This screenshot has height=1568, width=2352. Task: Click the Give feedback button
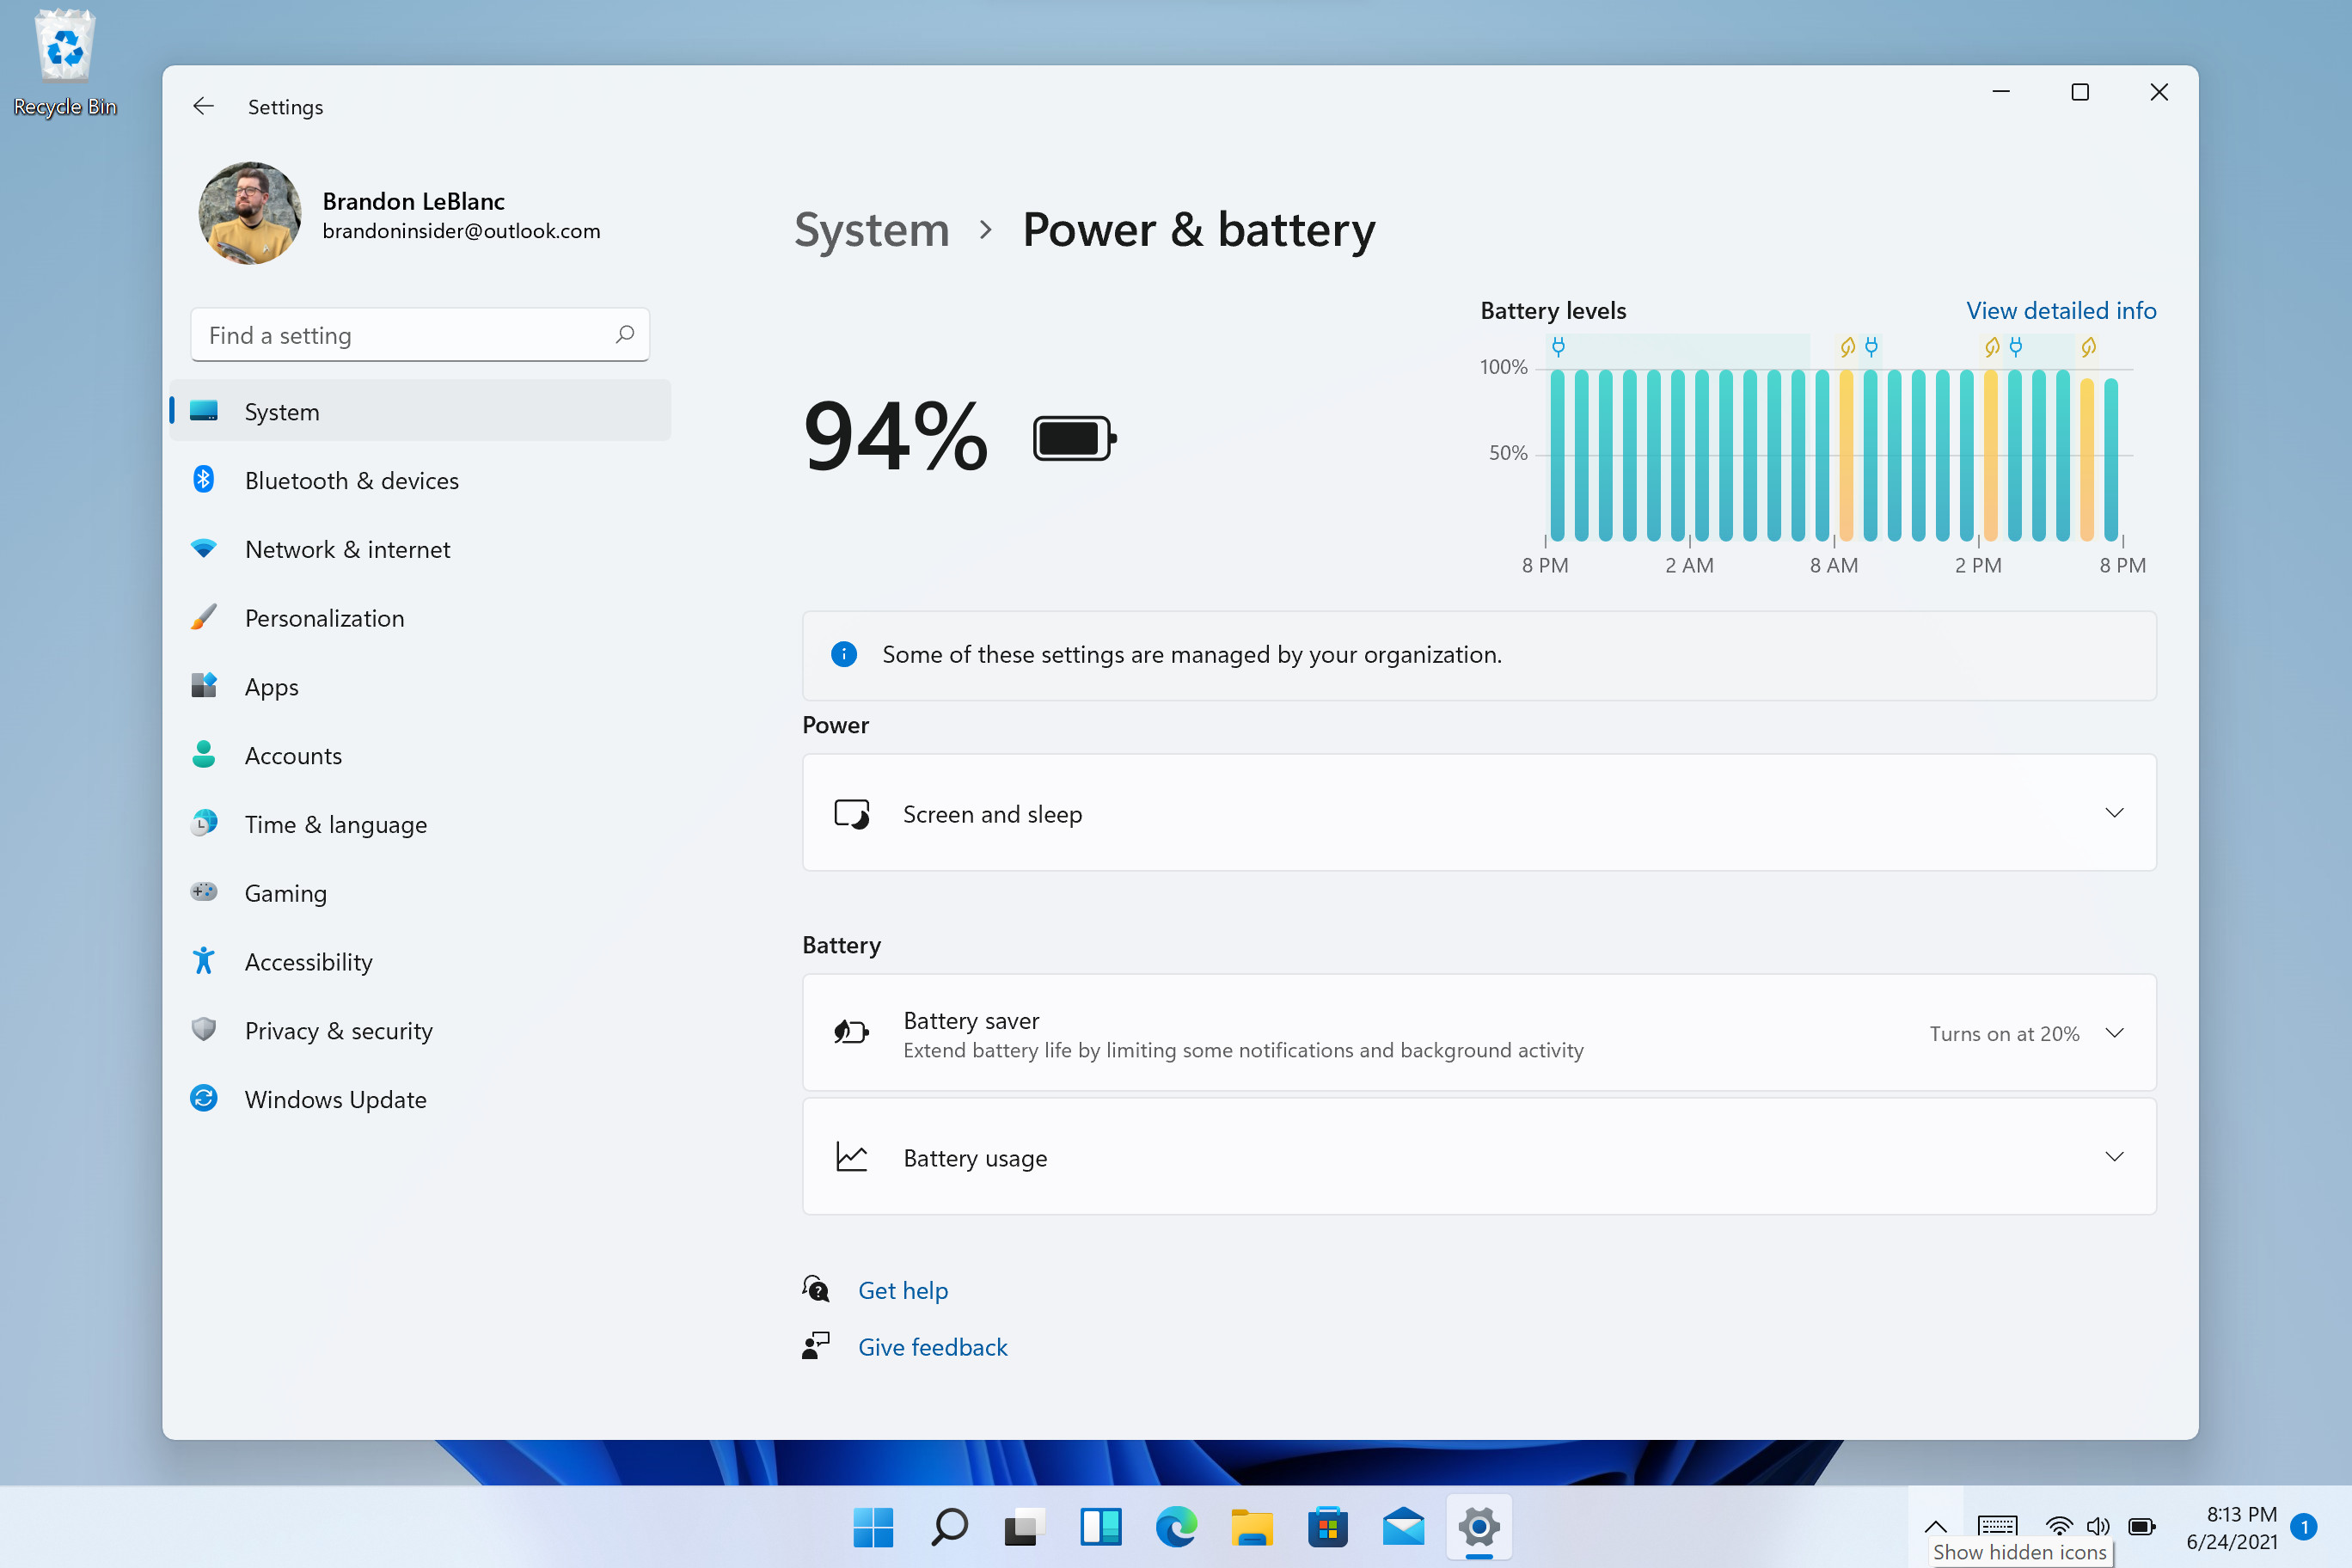pos(931,1345)
